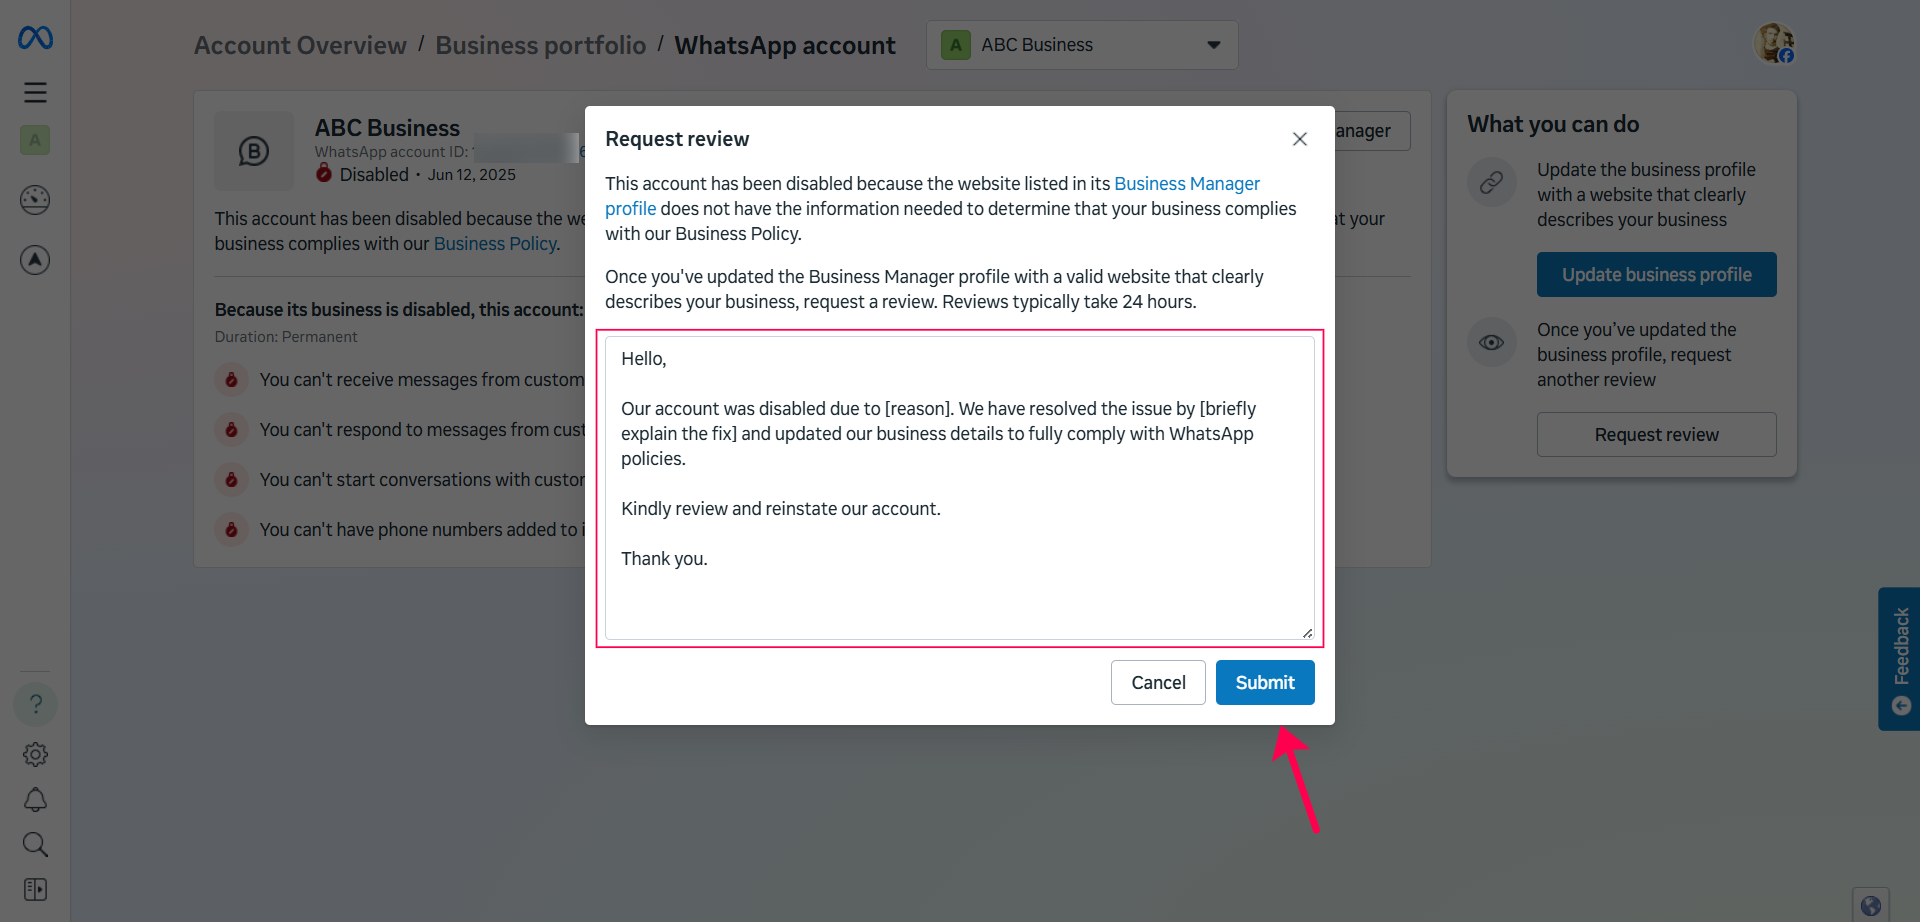Open the Billing icon at sidebar bottom
1920x922 pixels.
coord(35,889)
